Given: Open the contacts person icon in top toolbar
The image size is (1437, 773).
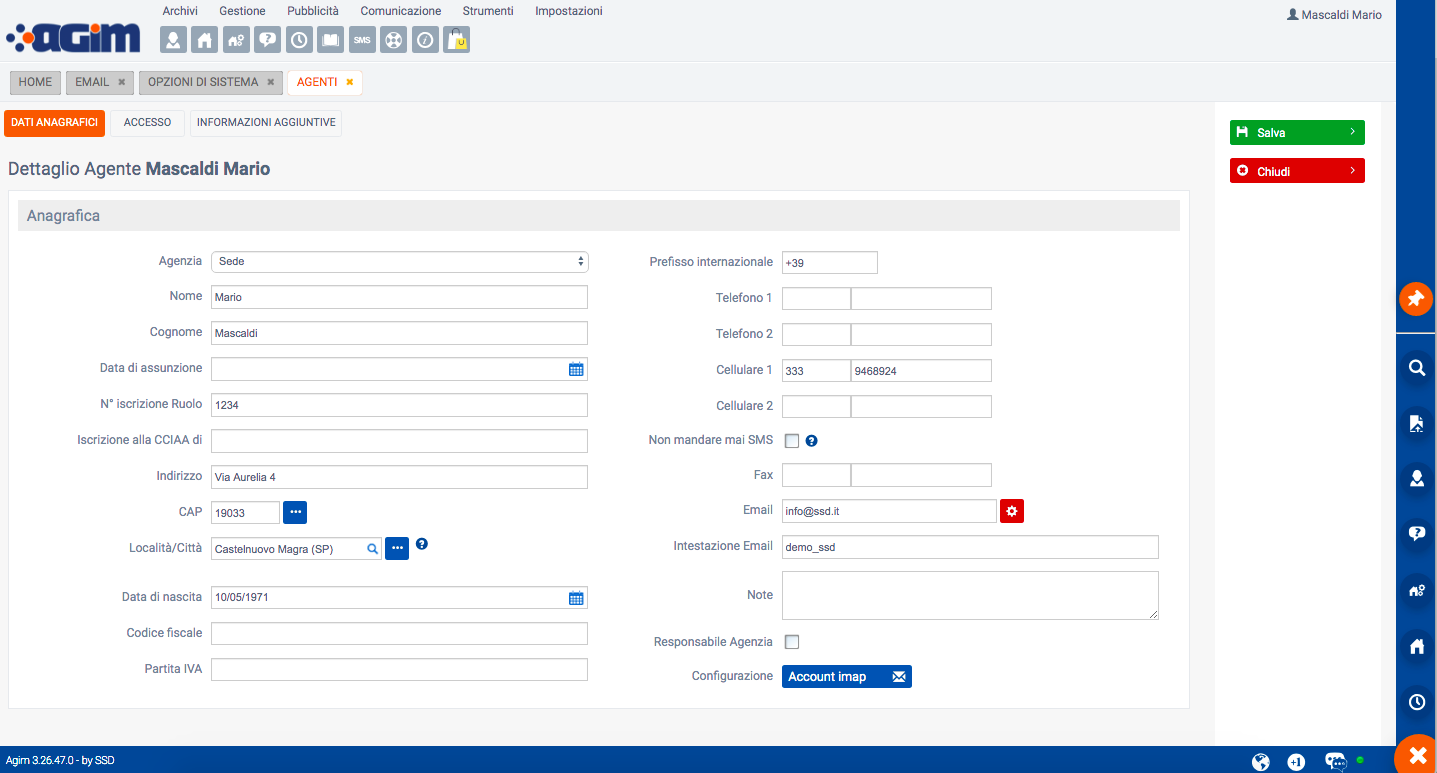Looking at the screenshot, I should (x=174, y=40).
